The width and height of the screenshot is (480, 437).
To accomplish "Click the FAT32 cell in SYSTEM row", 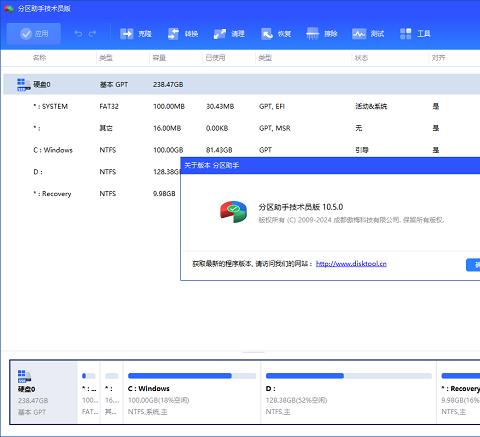I will (109, 106).
